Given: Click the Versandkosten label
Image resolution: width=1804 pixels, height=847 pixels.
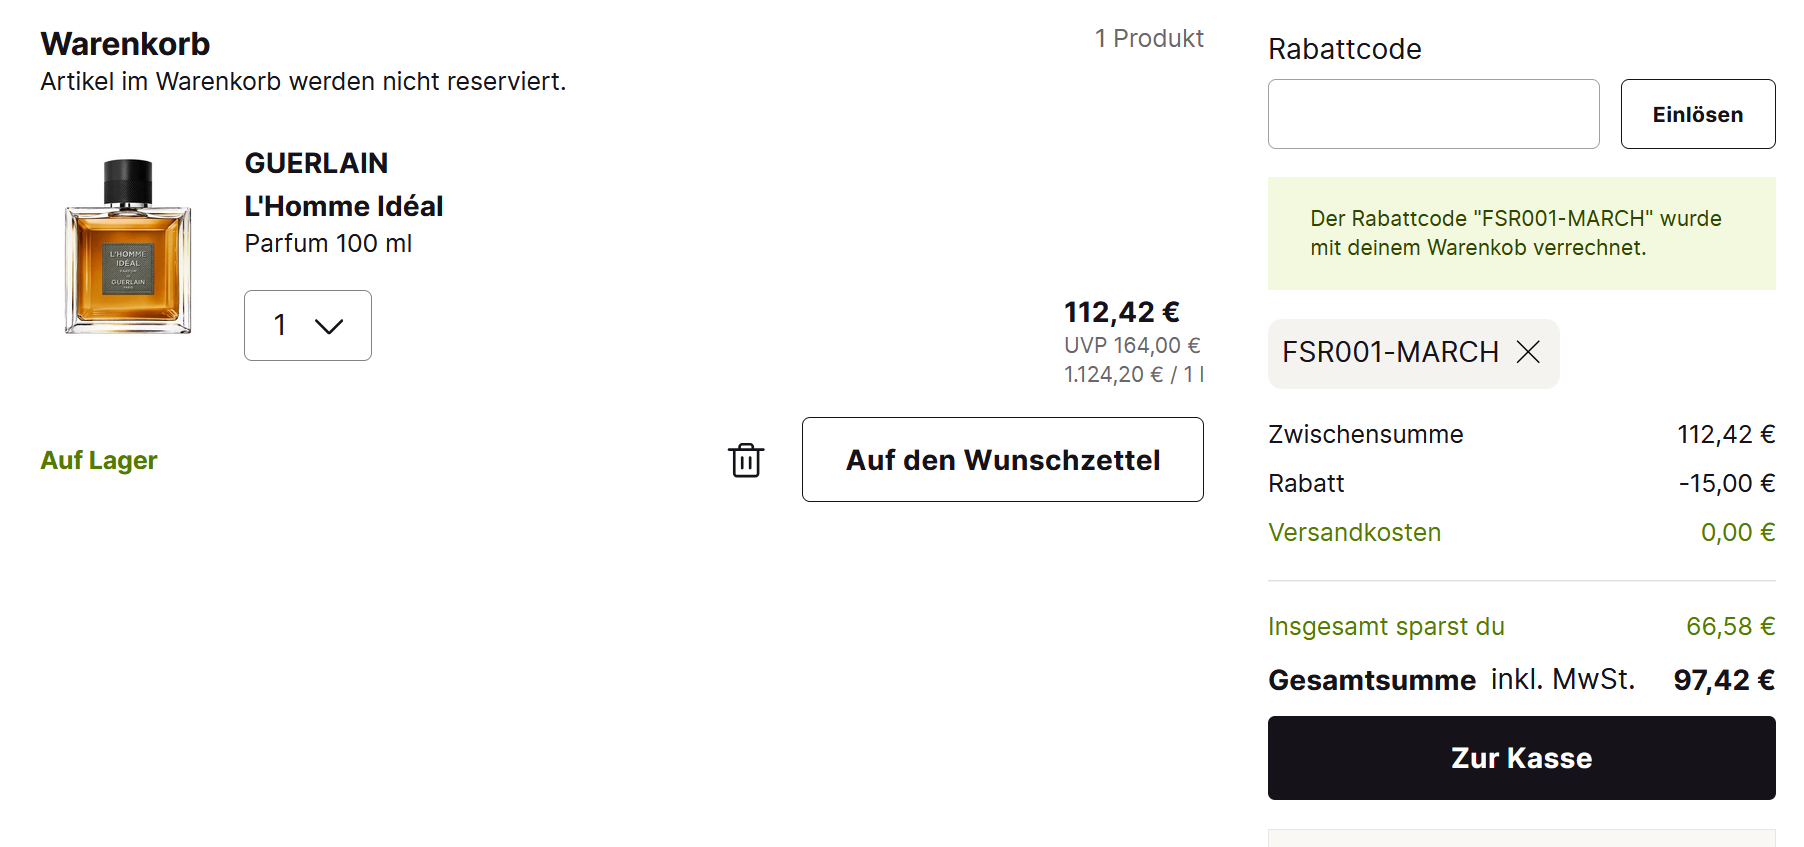Looking at the screenshot, I should (1354, 532).
